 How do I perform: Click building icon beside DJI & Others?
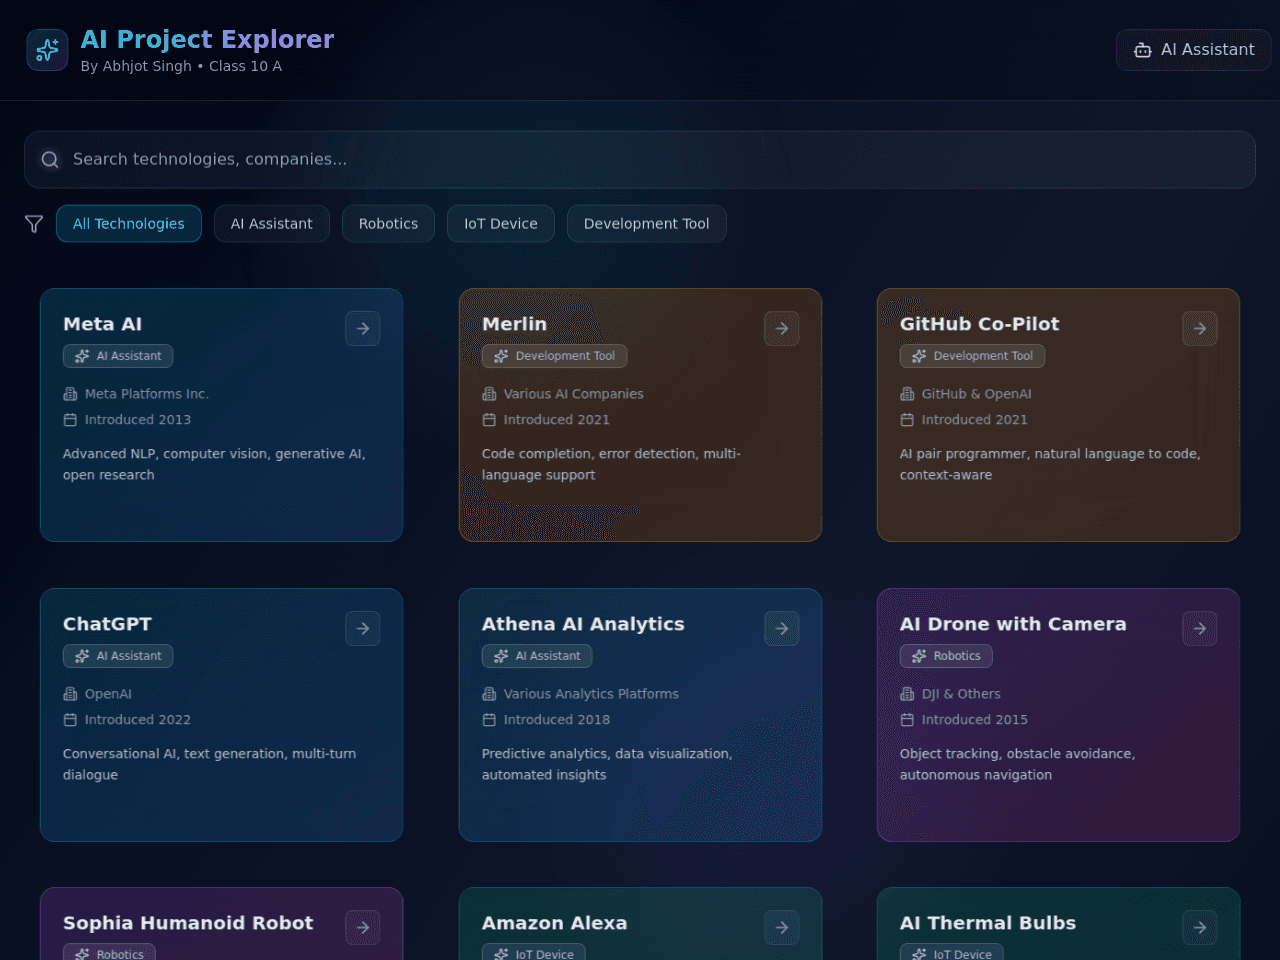(x=907, y=694)
